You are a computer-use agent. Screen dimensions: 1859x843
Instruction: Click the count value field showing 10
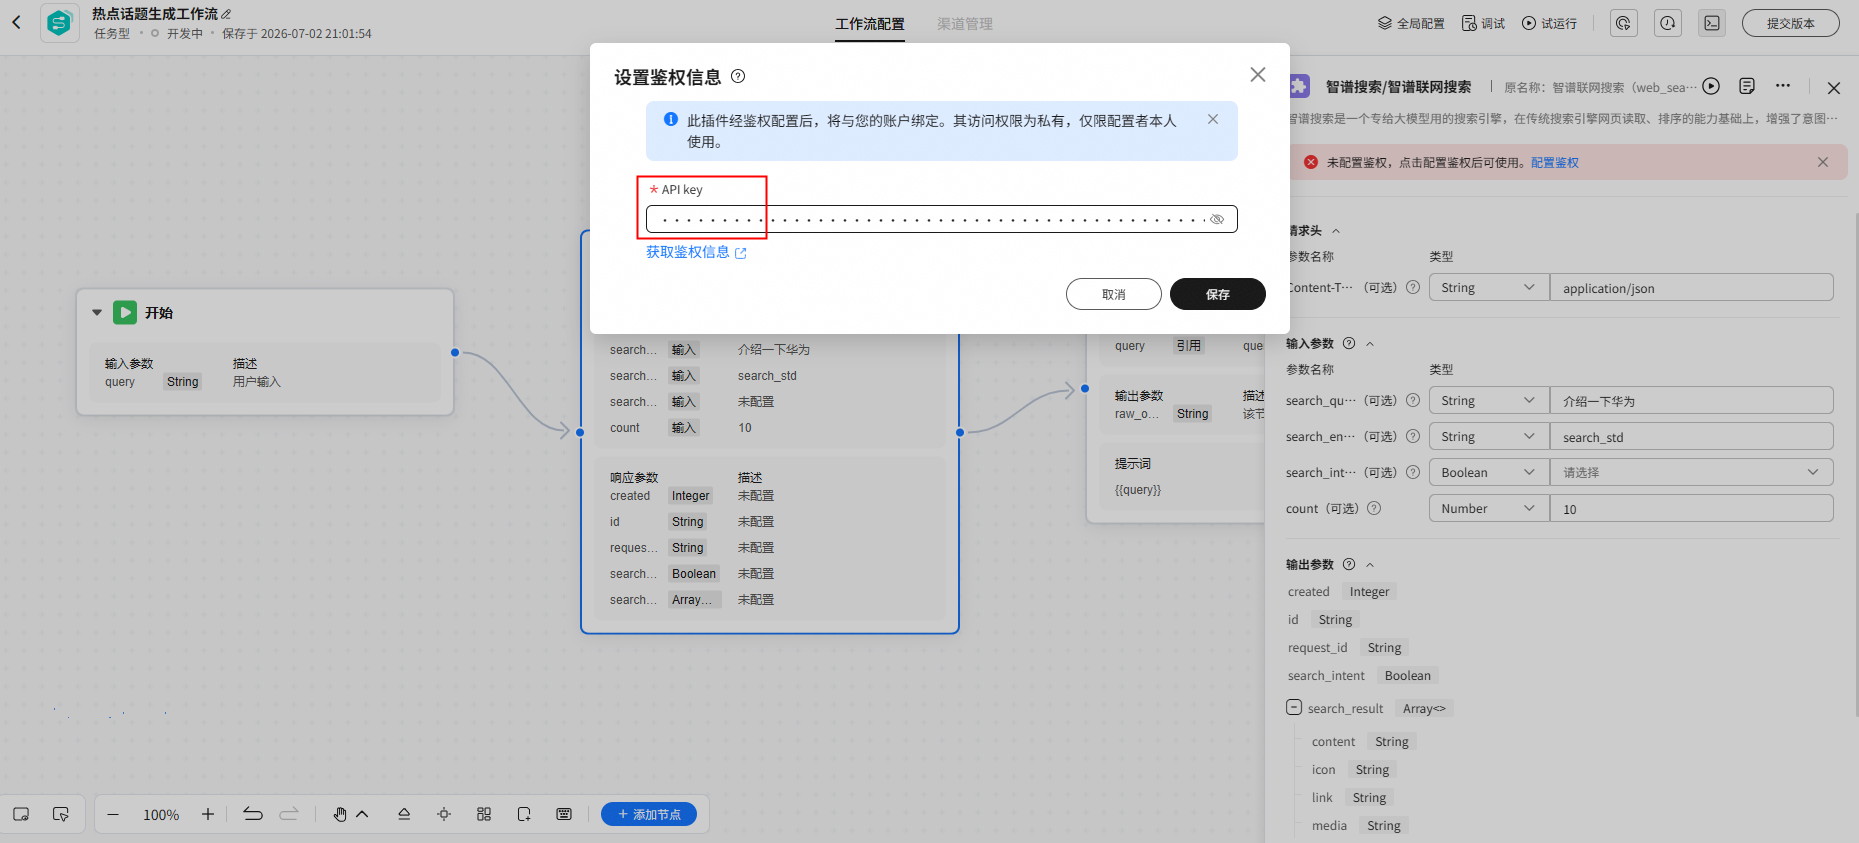[1691, 509]
